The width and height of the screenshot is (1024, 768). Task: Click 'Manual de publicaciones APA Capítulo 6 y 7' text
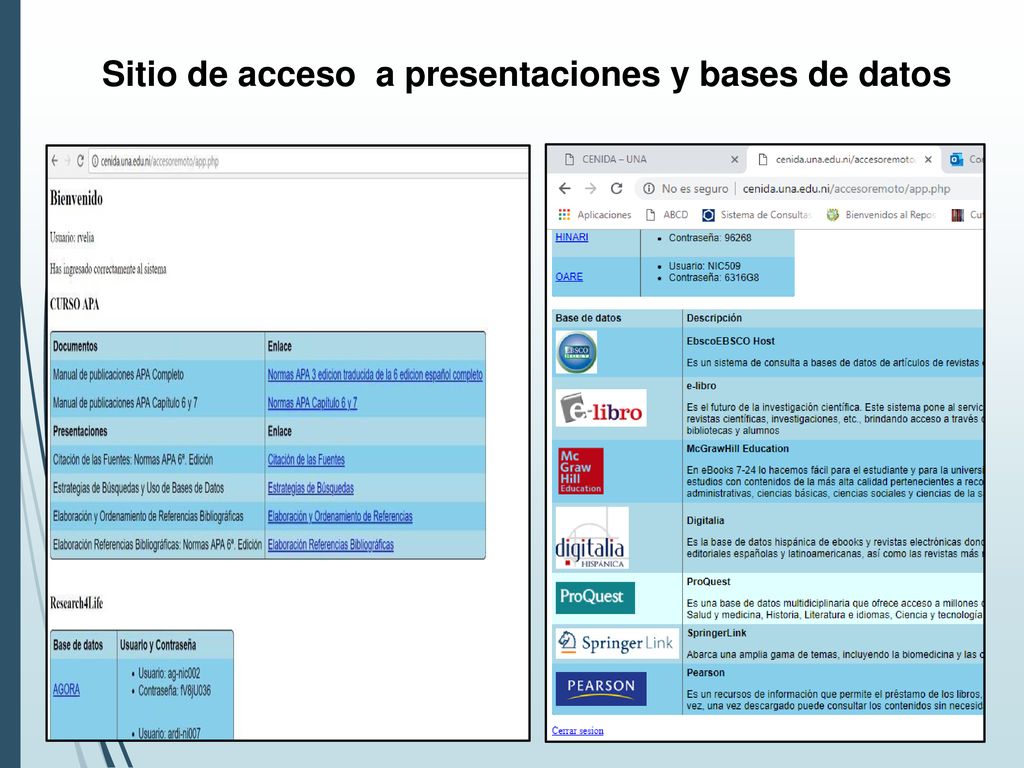click(x=125, y=403)
